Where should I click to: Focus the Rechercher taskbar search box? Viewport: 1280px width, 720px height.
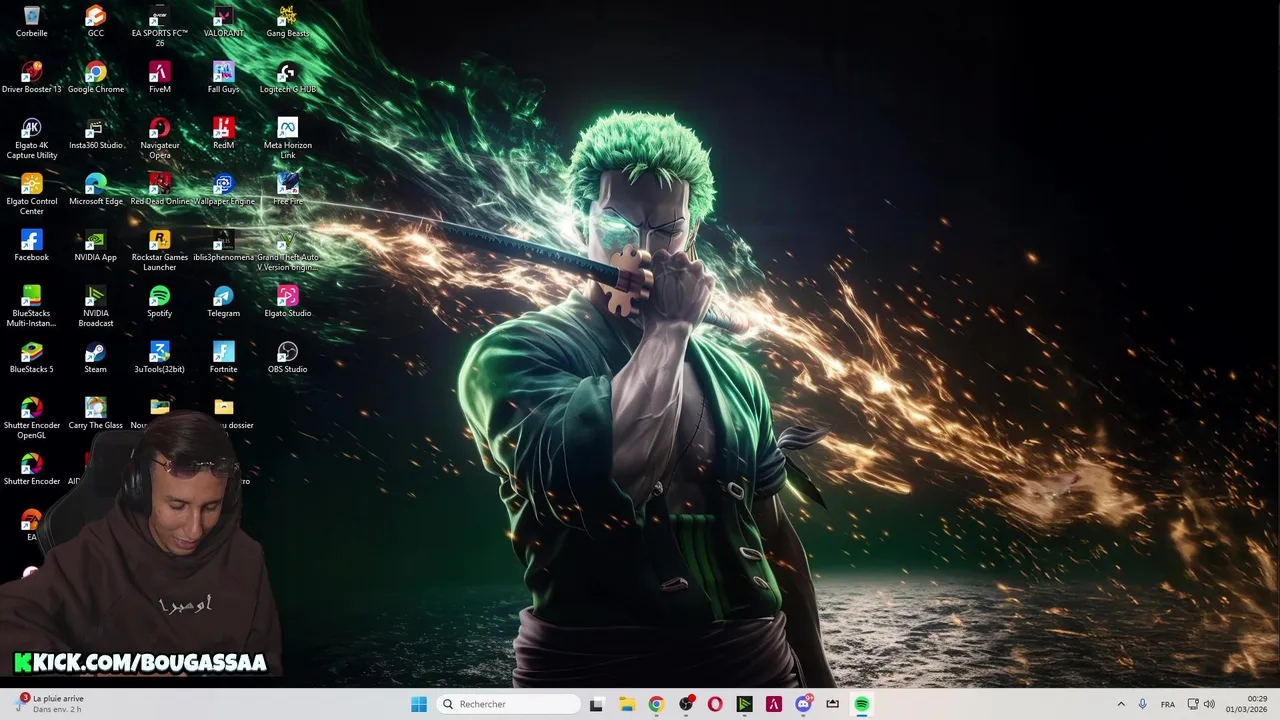(x=508, y=704)
